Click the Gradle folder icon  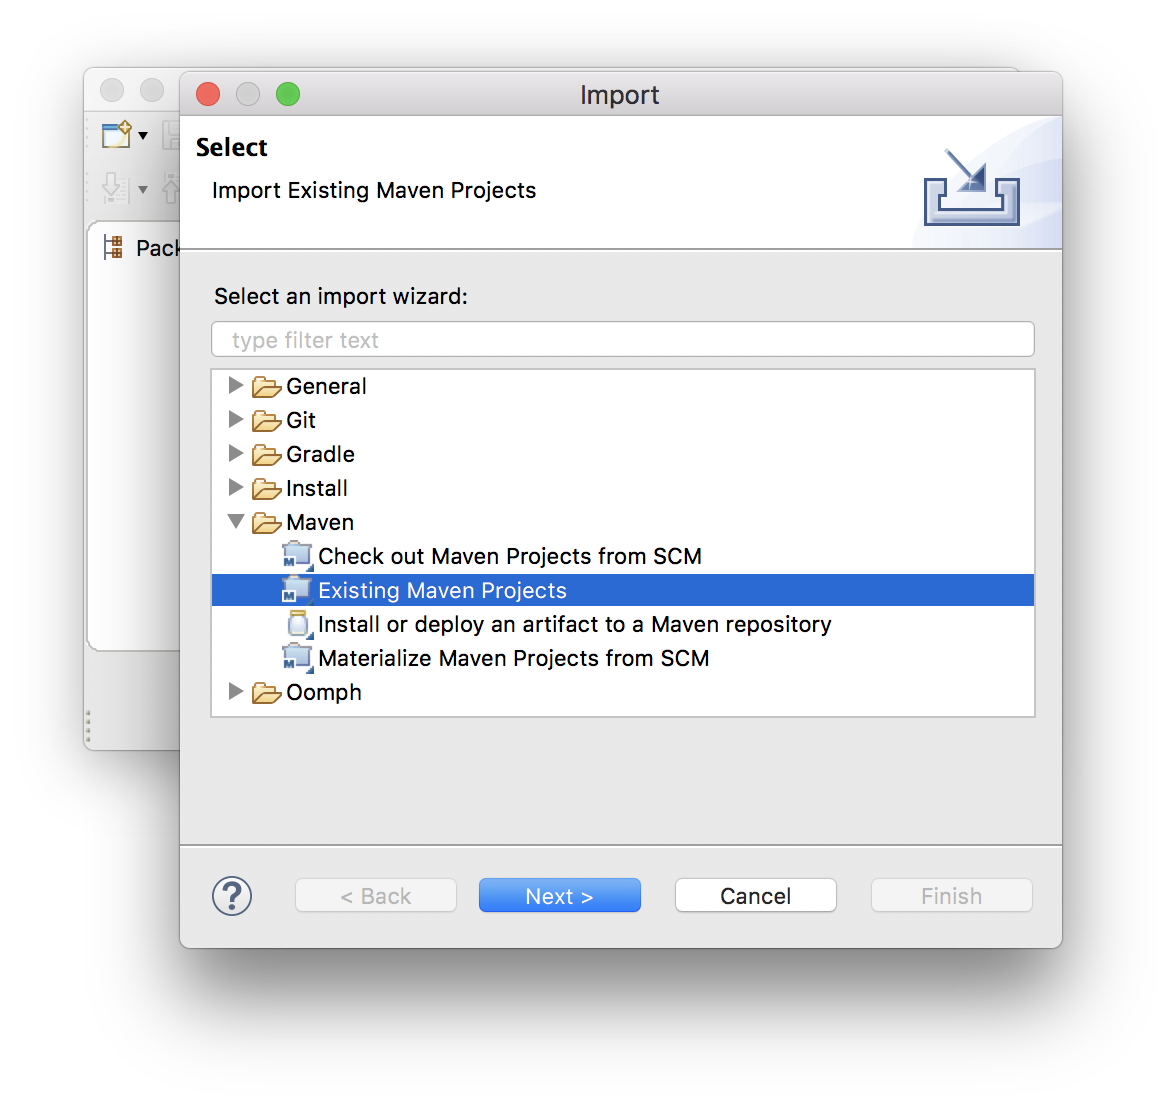click(267, 454)
